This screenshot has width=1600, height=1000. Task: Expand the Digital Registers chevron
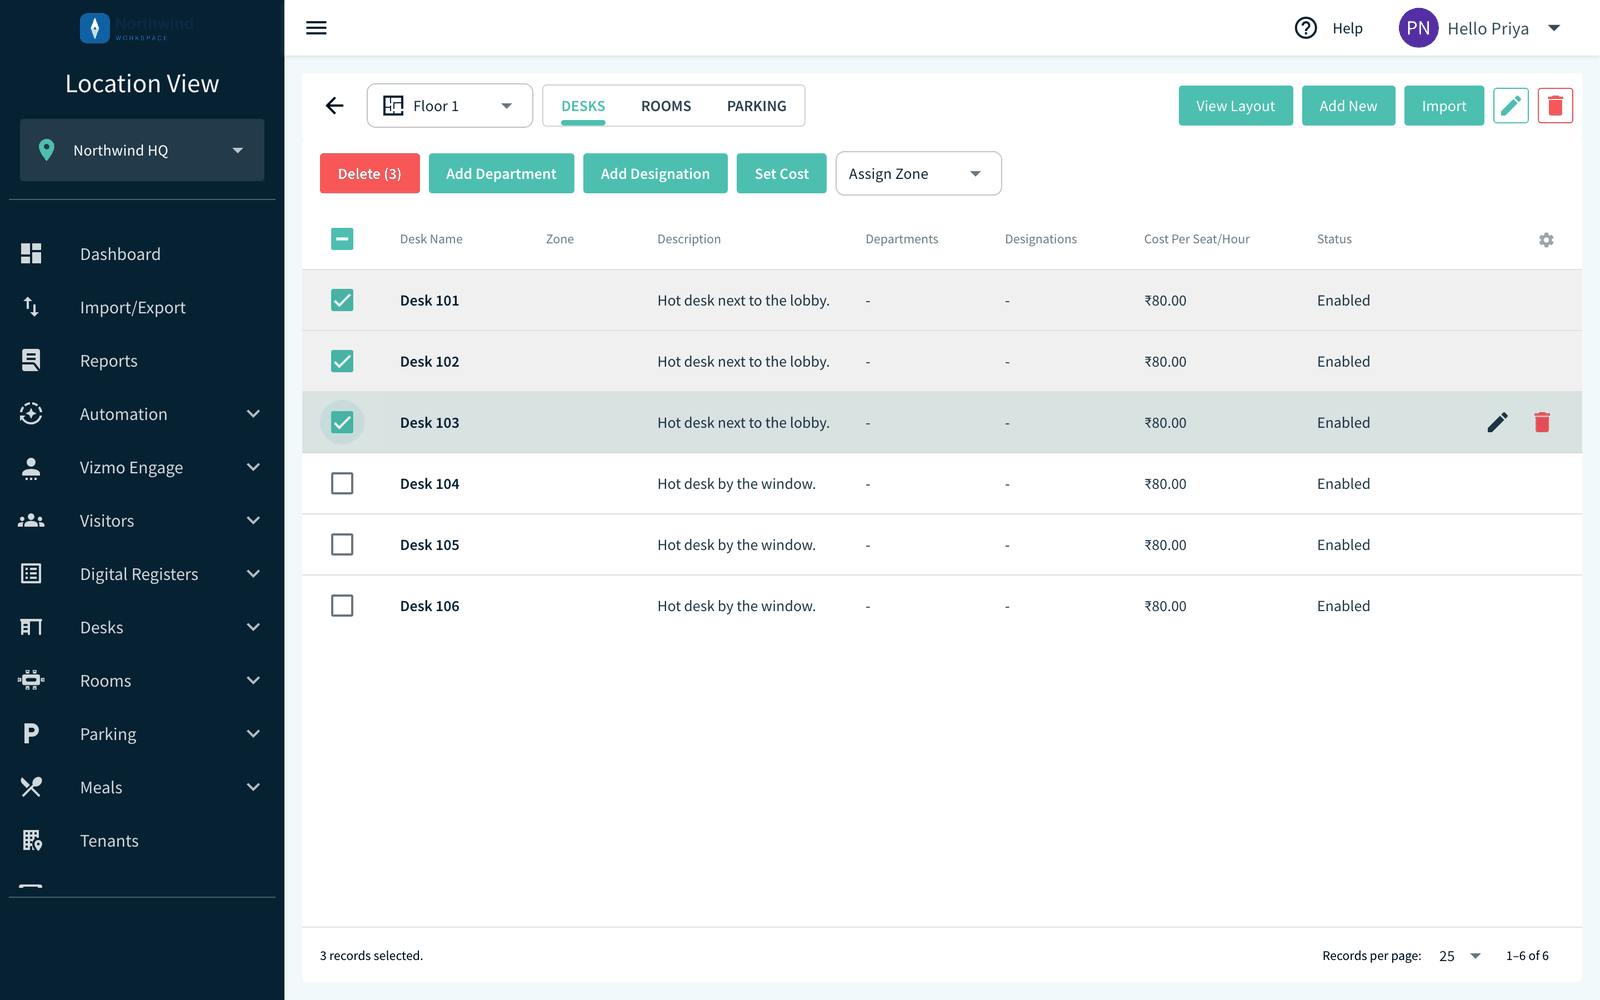[x=254, y=574]
